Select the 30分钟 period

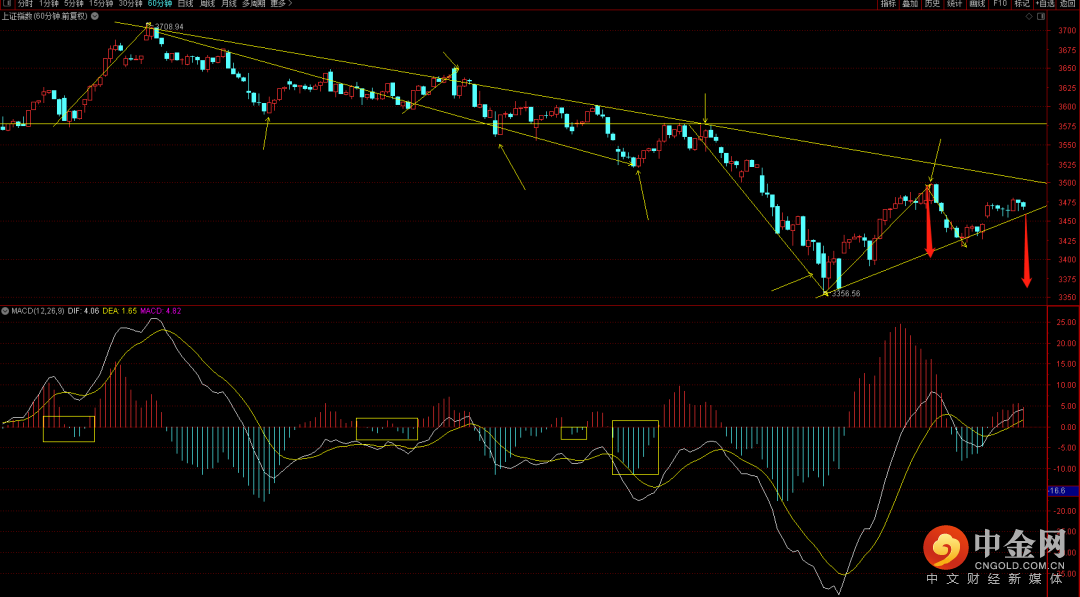tap(131, 4)
